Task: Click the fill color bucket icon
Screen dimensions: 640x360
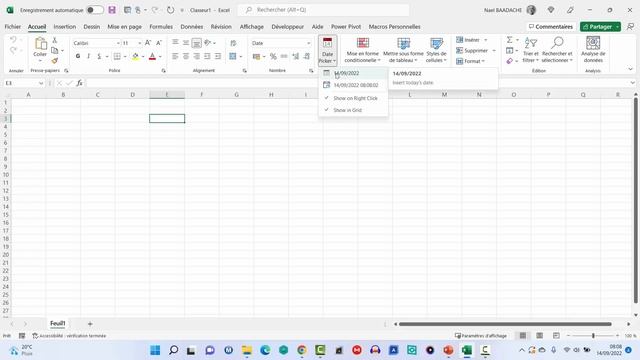Action: (x=136, y=56)
